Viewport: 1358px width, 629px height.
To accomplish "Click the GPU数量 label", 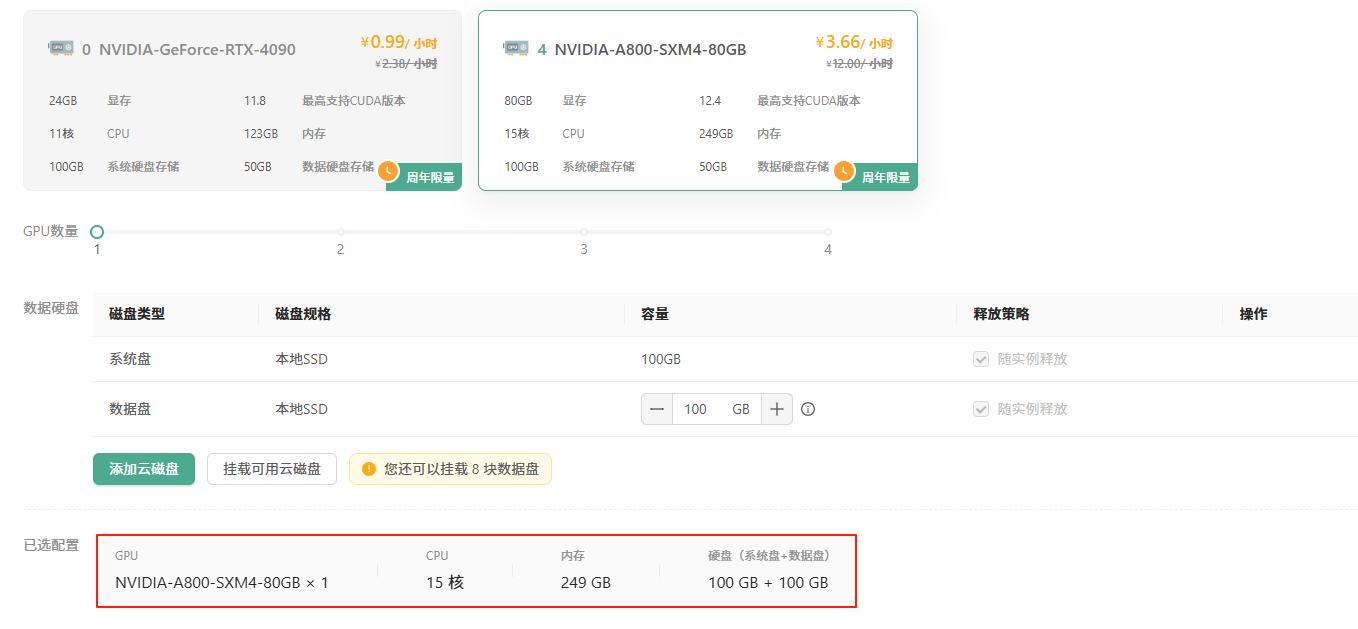I will pyautogui.click(x=51, y=231).
